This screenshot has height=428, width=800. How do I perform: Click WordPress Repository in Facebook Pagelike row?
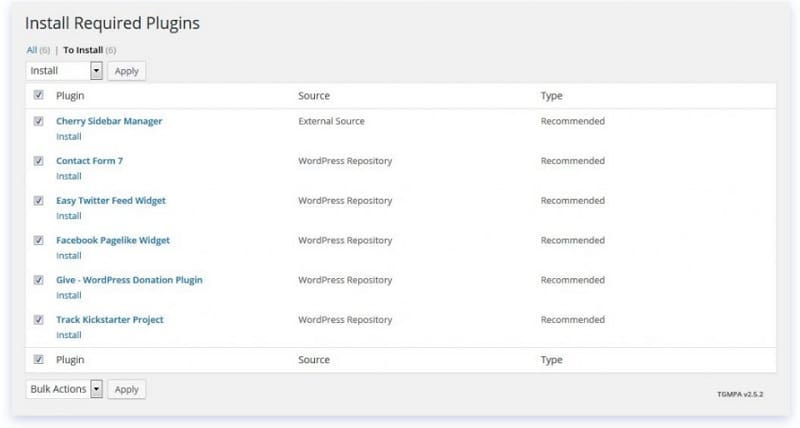pyautogui.click(x=345, y=240)
